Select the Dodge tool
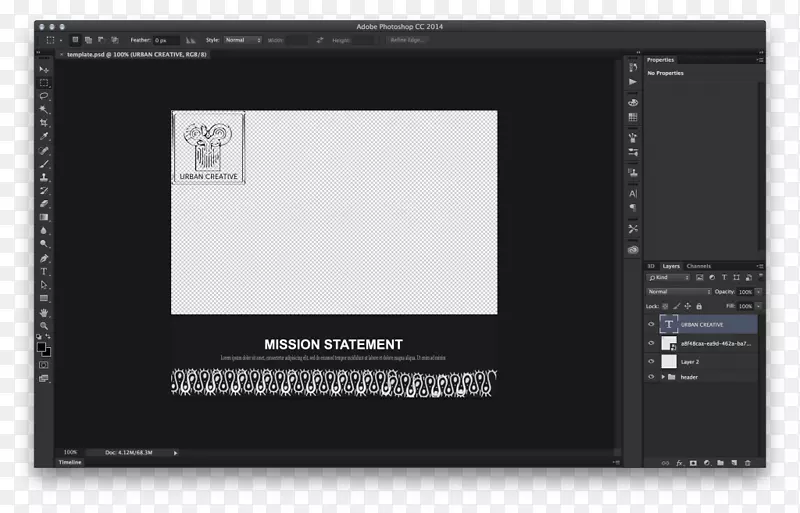800x513 pixels. pyautogui.click(x=44, y=244)
